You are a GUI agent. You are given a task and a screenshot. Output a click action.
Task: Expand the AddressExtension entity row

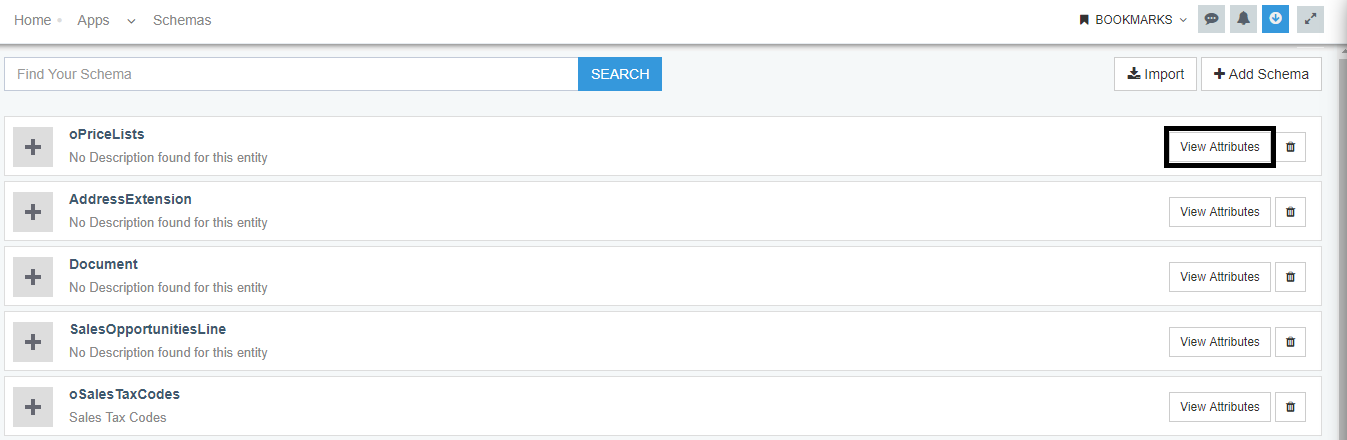(33, 212)
